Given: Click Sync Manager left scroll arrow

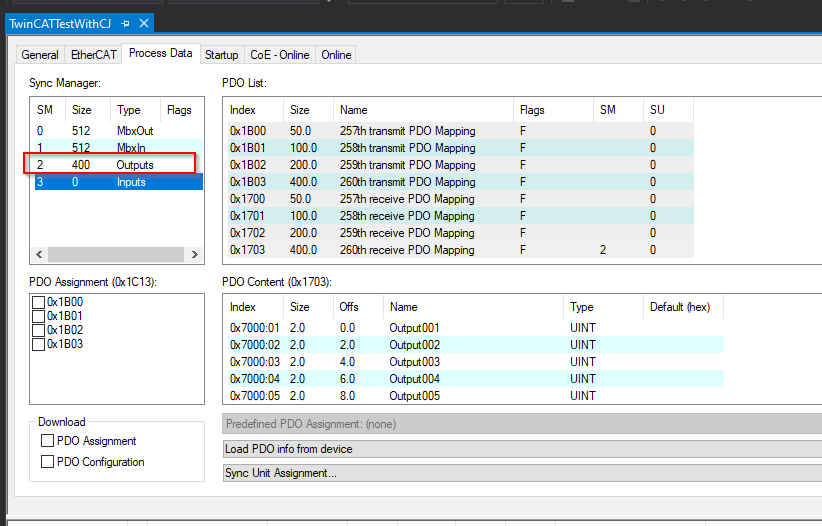Looking at the screenshot, I should click(x=39, y=254).
